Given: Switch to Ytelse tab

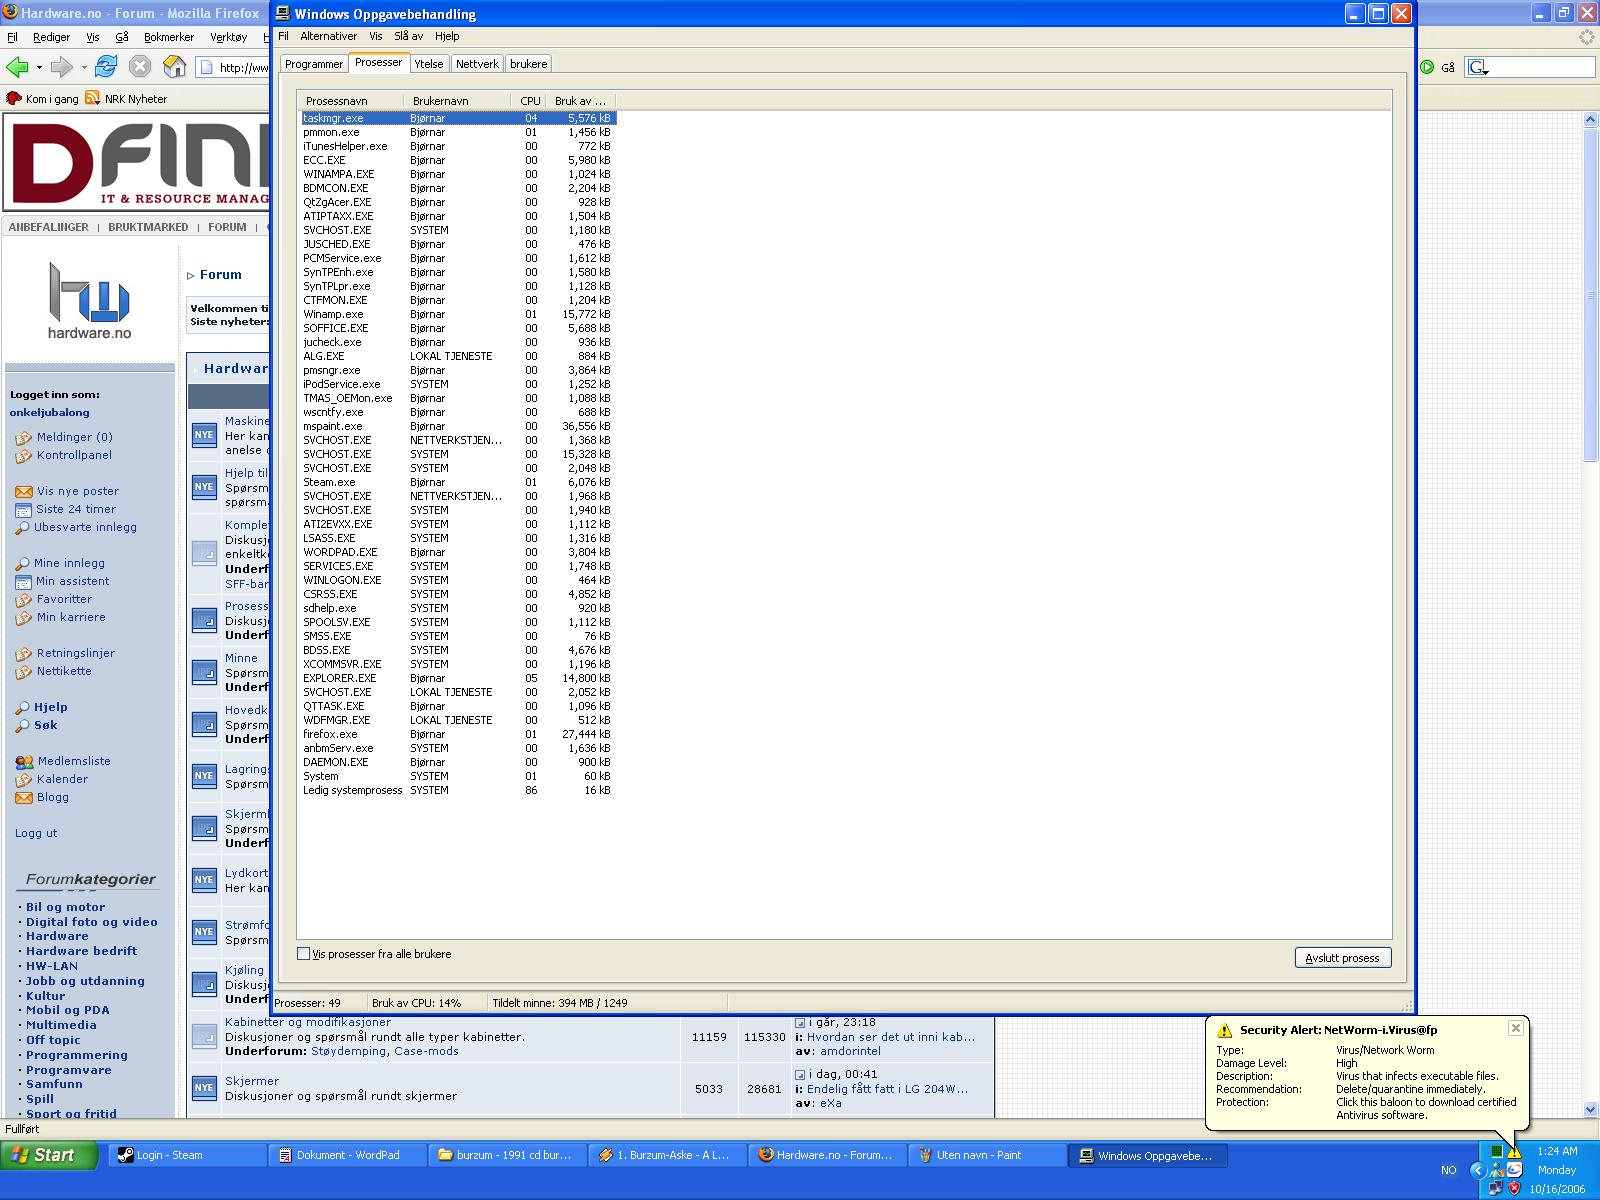Looking at the screenshot, I should pyautogui.click(x=429, y=64).
